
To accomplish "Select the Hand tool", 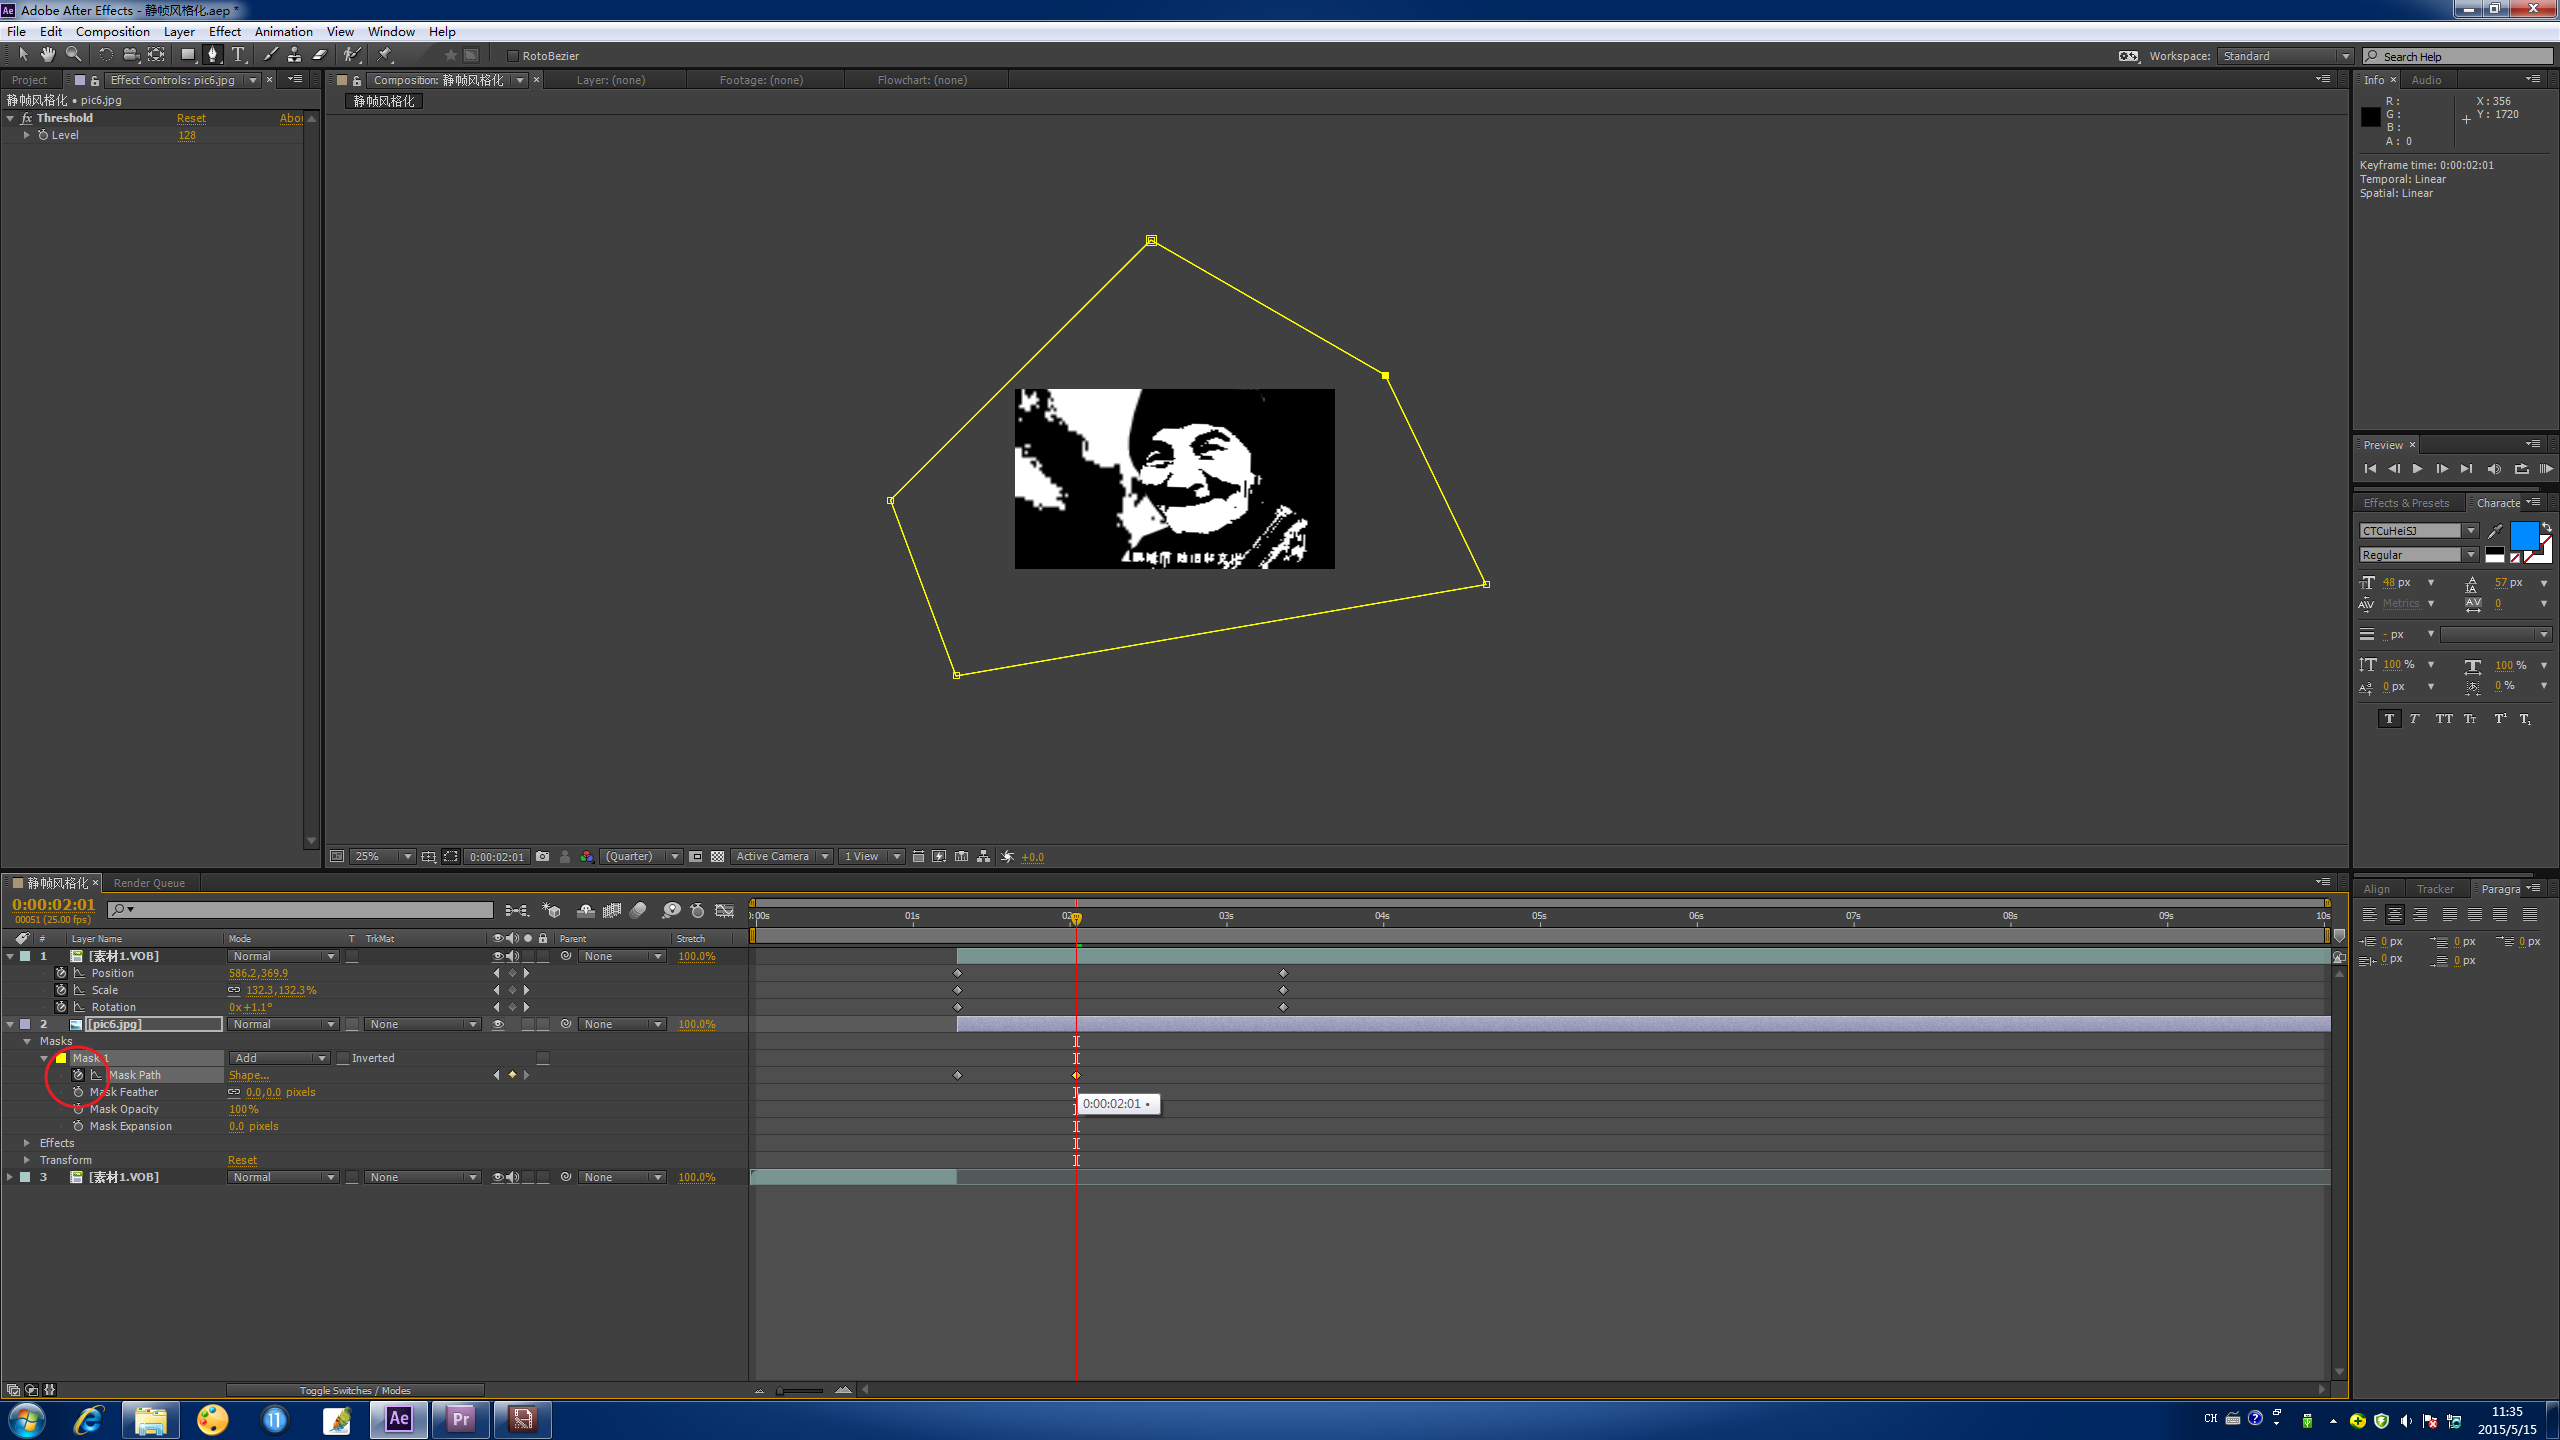I will coord(47,55).
